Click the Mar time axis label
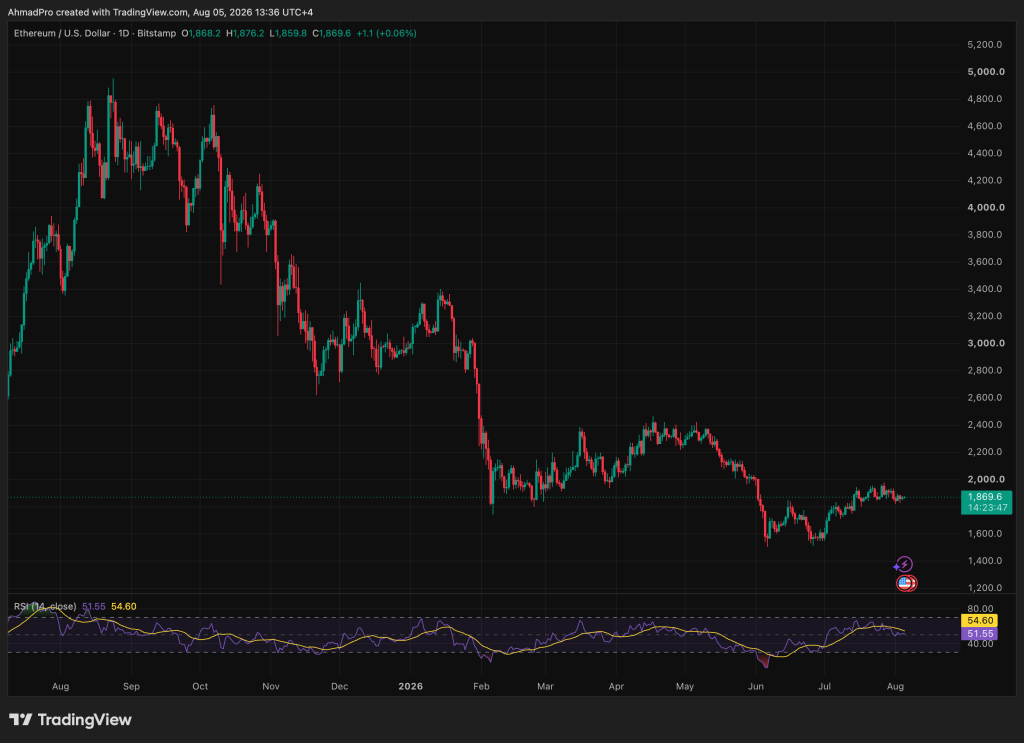 [545, 686]
